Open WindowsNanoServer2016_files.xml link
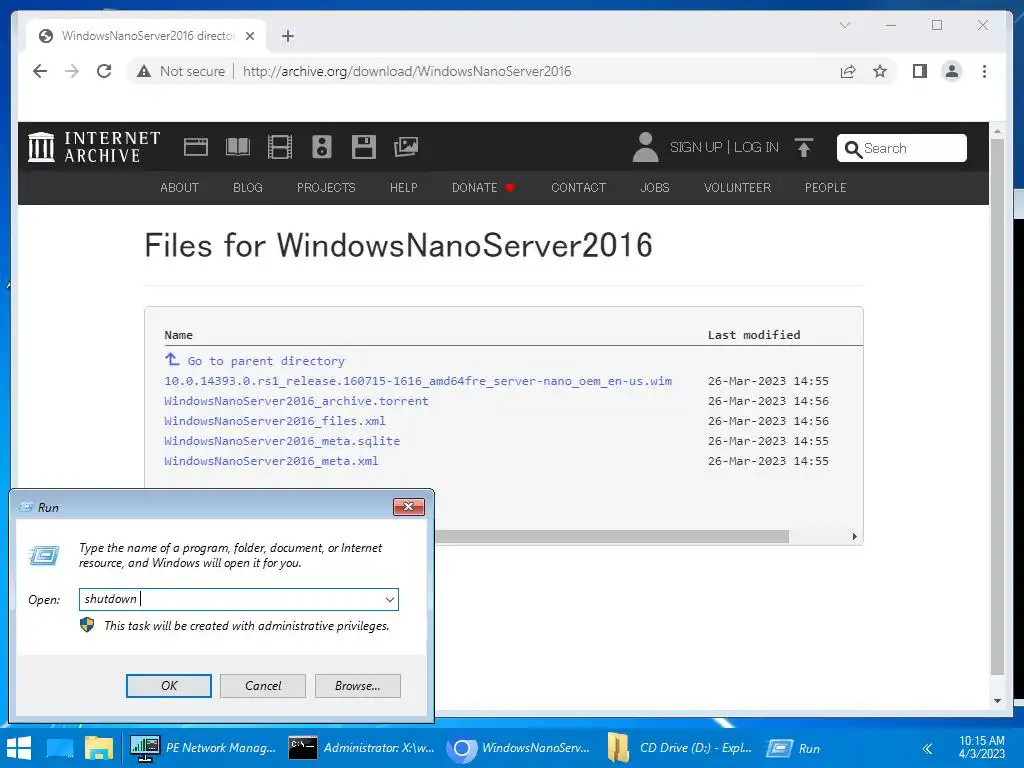The height and width of the screenshot is (768, 1024). coord(275,421)
